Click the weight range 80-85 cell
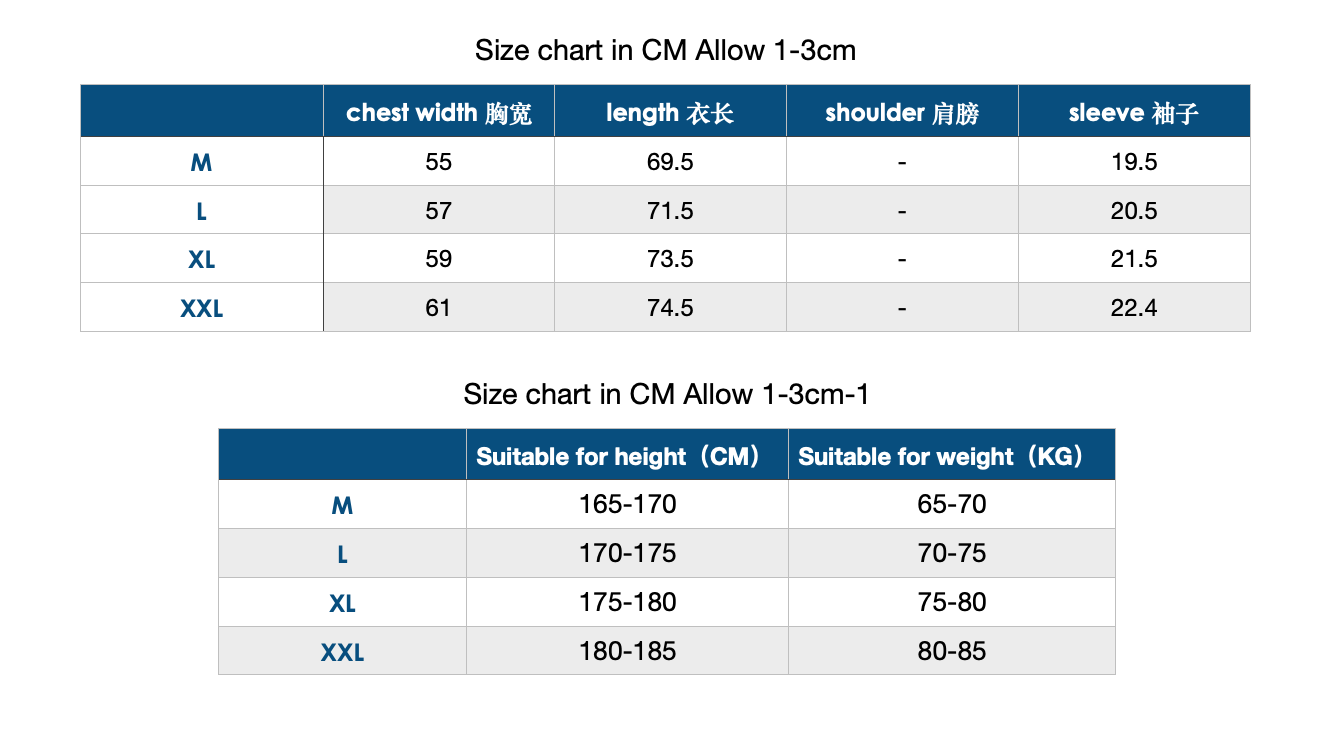 pyautogui.click(x=952, y=651)
